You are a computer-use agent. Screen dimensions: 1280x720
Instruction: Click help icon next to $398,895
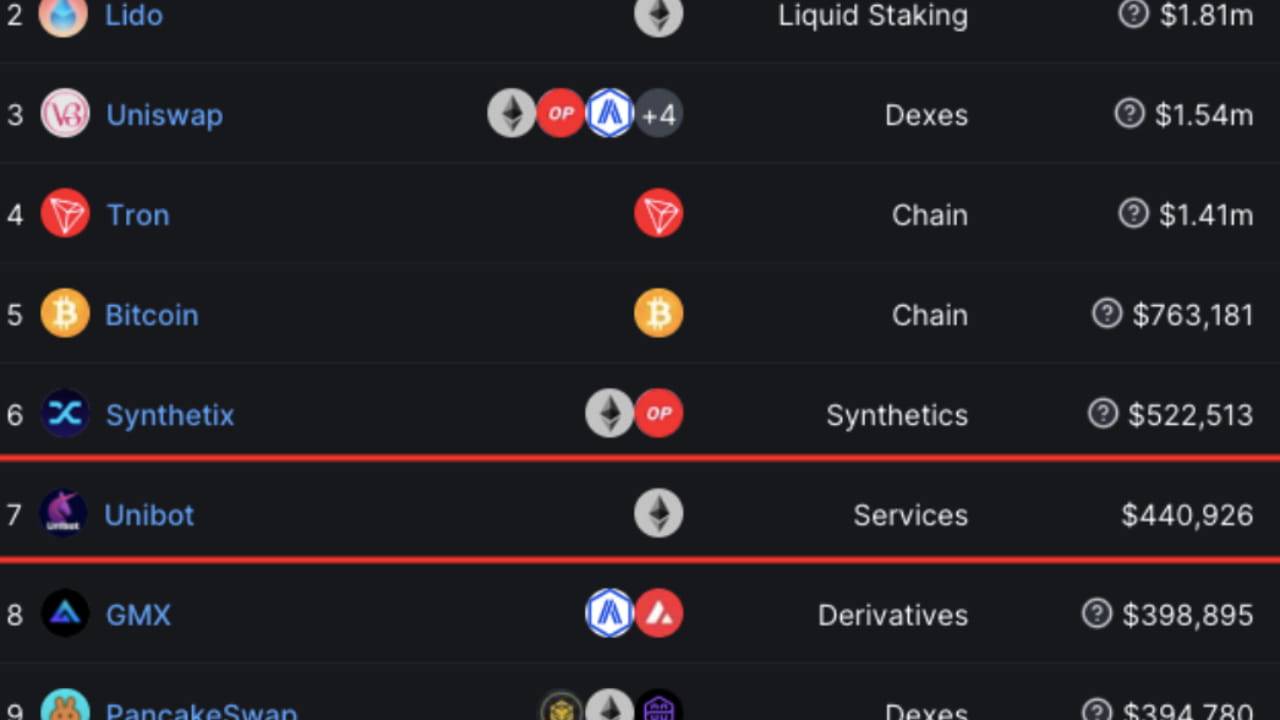[1097, 613]
